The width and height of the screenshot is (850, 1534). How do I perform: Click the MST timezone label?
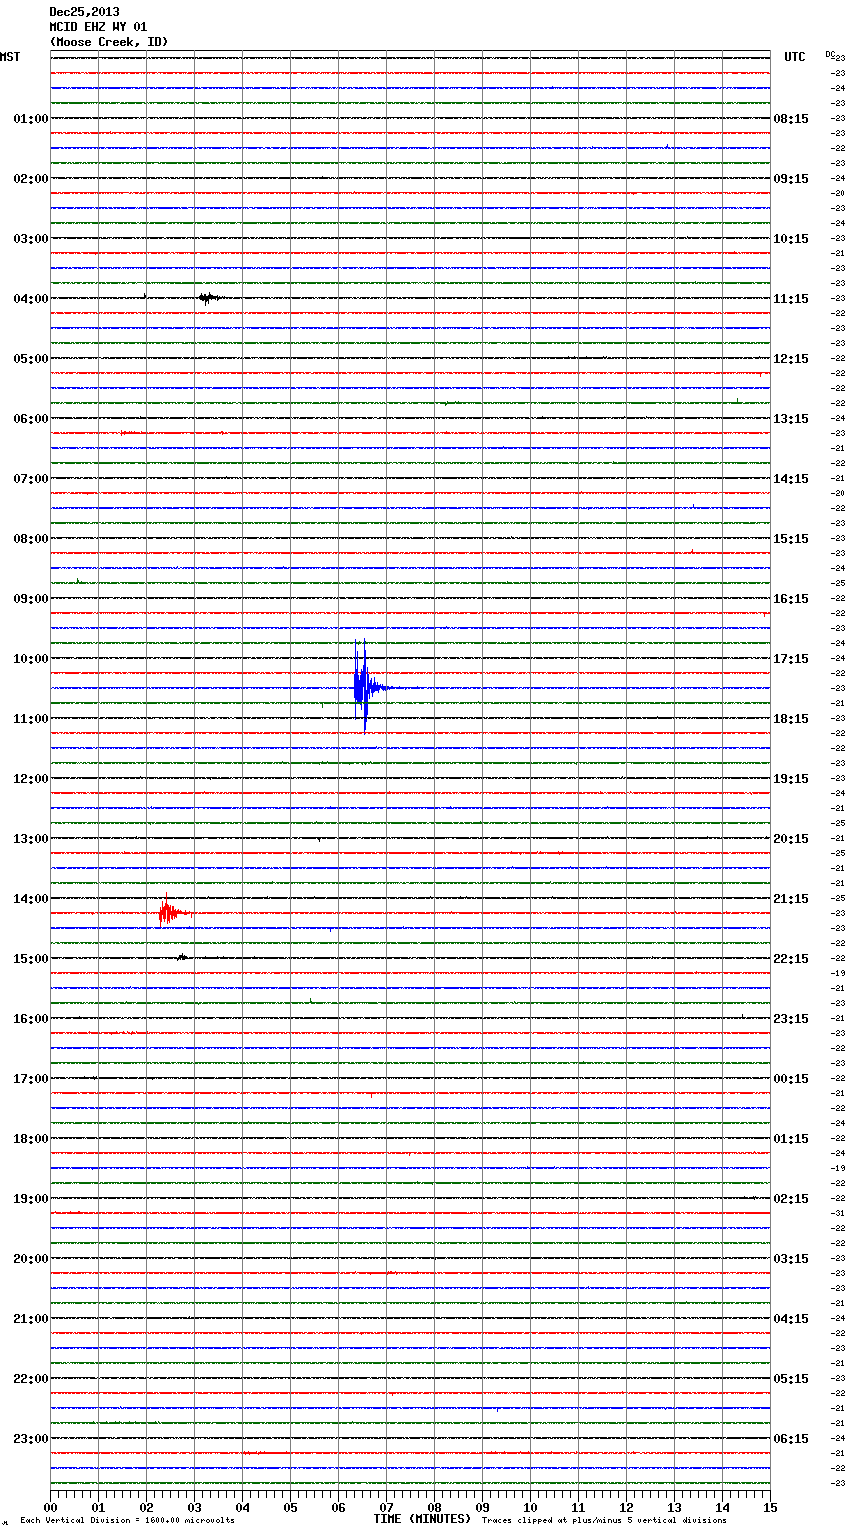tap(10, 57)
